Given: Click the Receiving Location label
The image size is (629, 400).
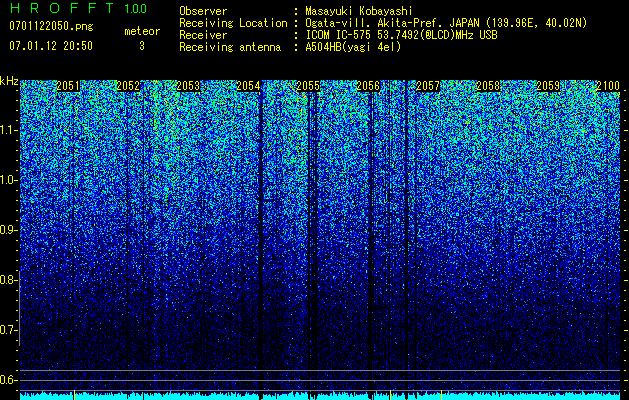Looking at the screenshot, I should tap(233, 23).
